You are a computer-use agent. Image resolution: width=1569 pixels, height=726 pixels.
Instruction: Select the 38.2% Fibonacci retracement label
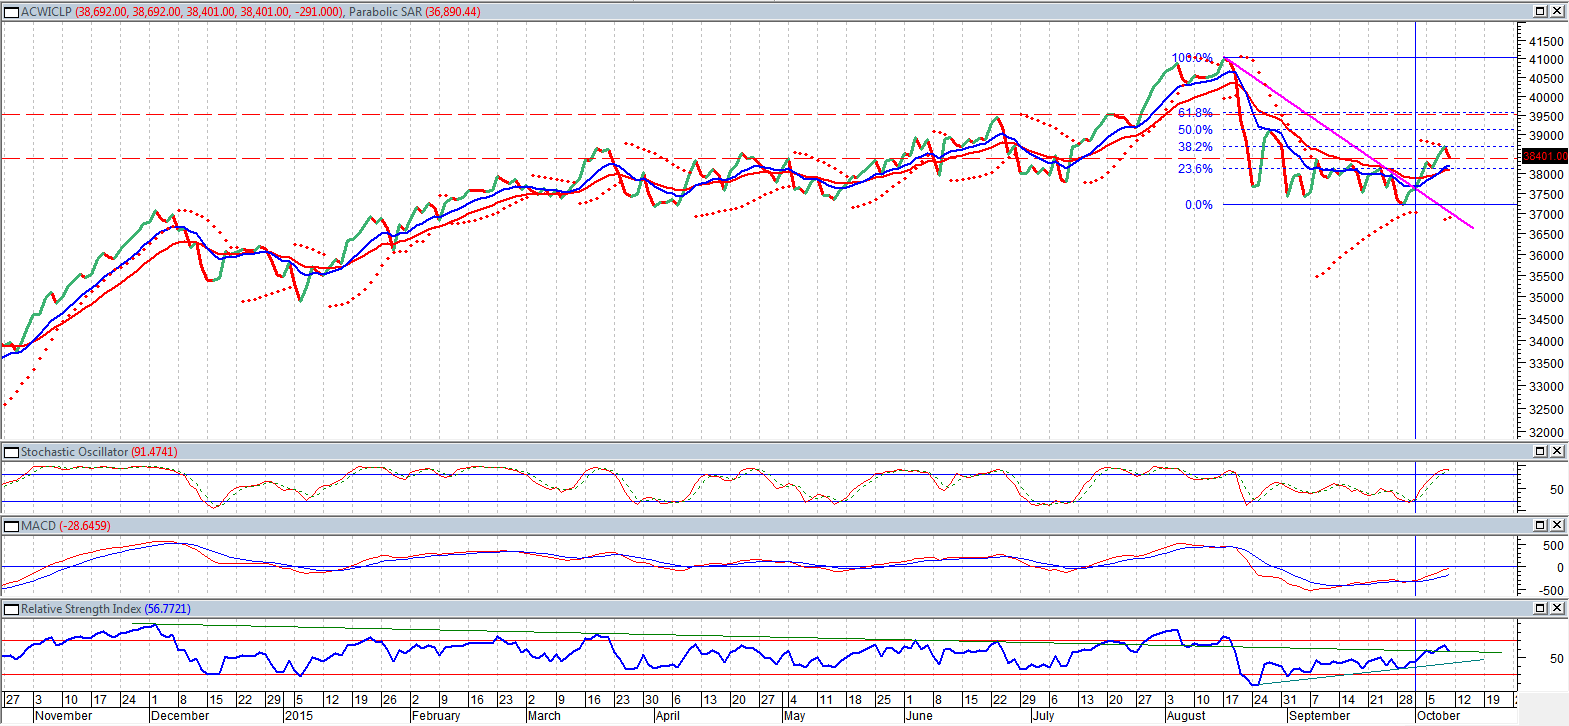point(1195,147)
